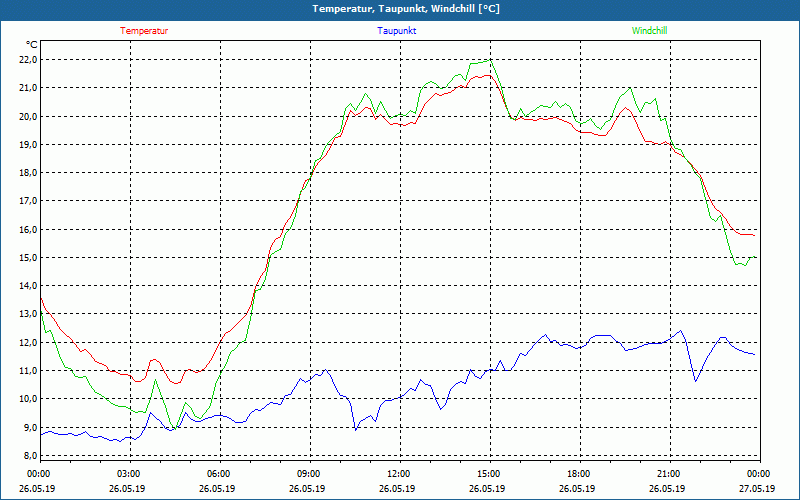The height and width of the screenshot is (500, 800).
Task: Click the 17,0 y-axis value
Action: [x=29, y=201]
